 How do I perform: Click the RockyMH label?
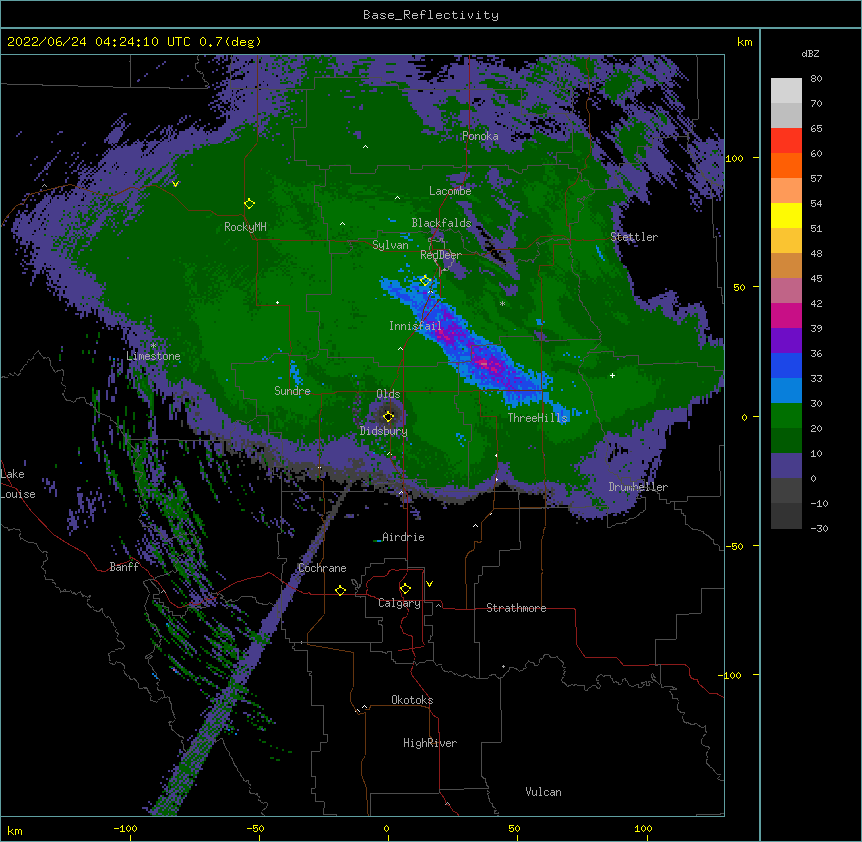tap(245, 227)
